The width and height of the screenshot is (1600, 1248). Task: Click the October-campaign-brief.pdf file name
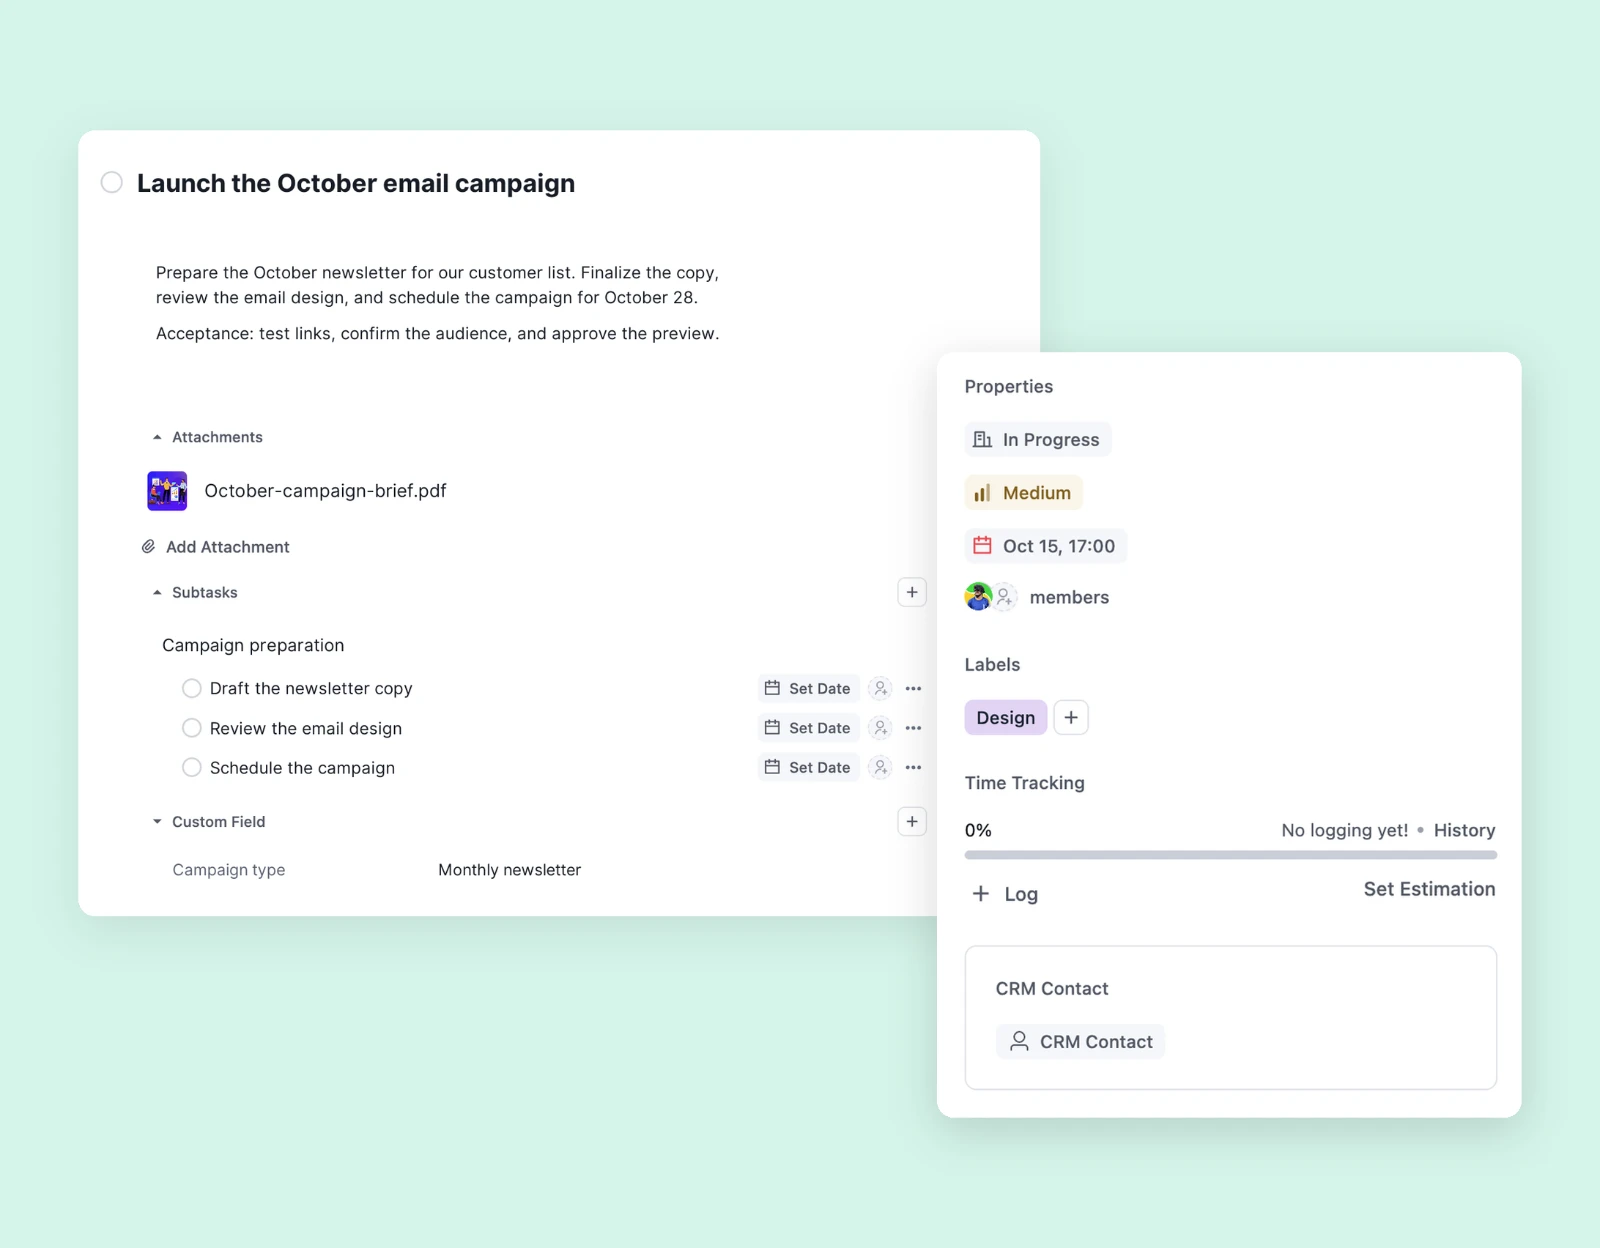click(x=325, y=491)
